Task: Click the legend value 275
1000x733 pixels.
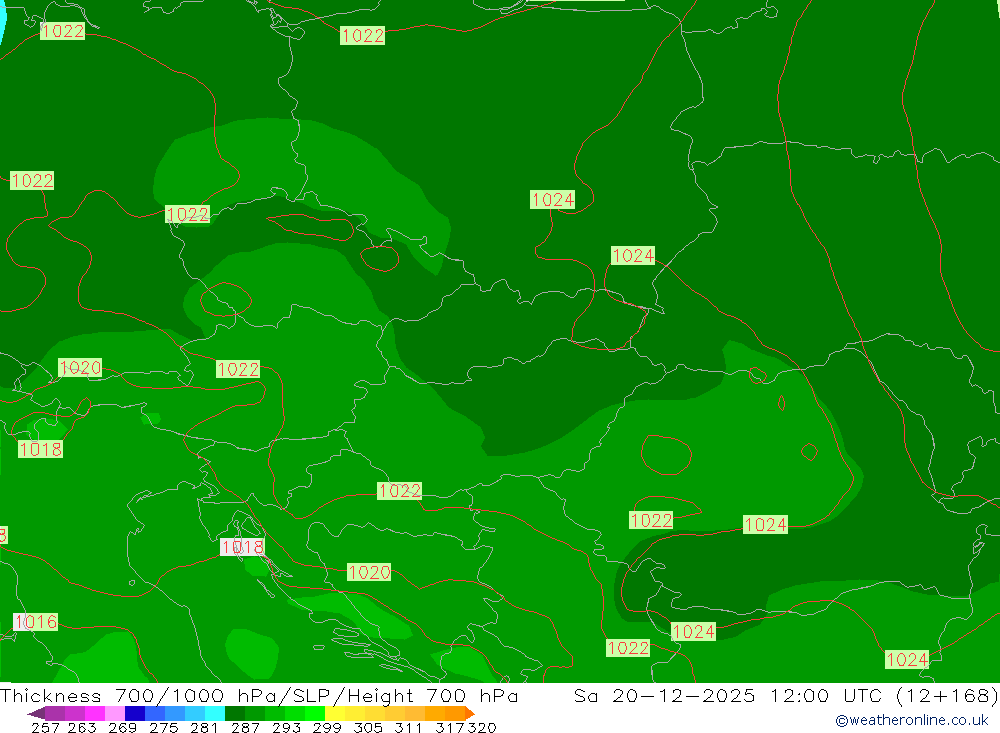Action: (163, 728)
